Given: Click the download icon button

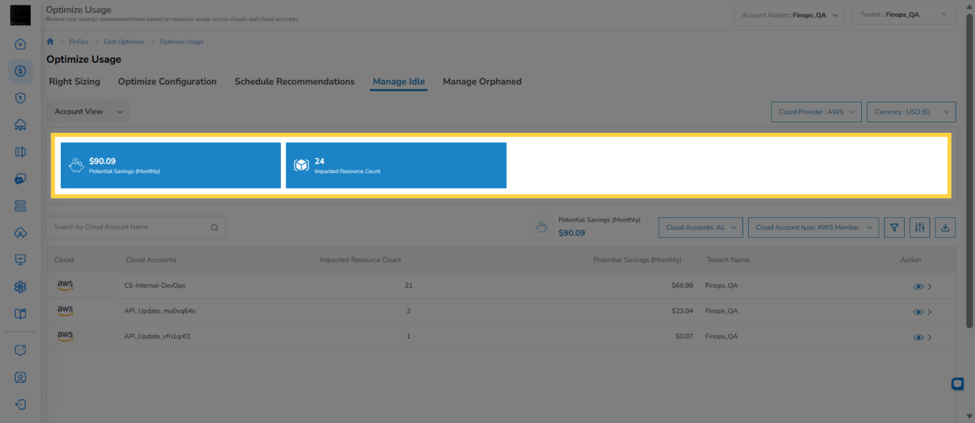Looking at the screenshot, I should coord(945,227).
